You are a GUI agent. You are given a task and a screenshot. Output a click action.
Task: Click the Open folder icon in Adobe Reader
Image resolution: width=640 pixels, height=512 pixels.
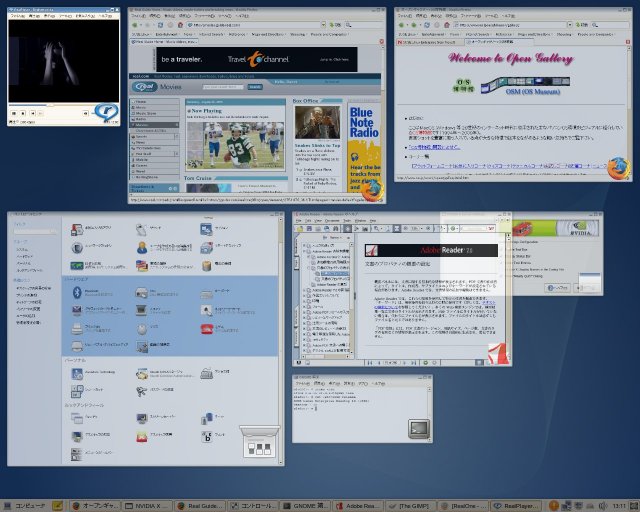coord(300,229)
